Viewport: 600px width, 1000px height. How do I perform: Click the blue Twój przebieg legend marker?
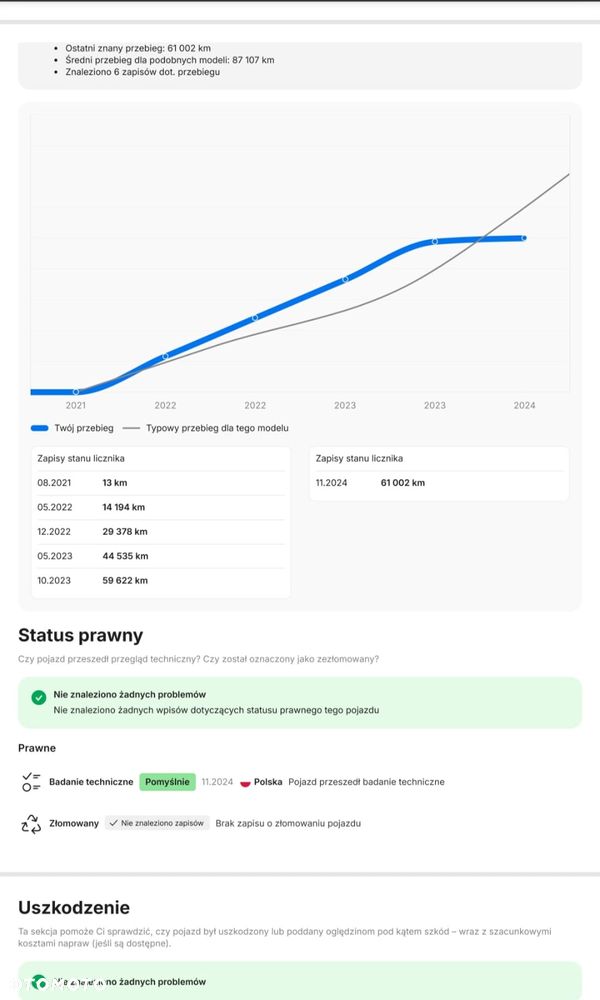tap(40, 428)
